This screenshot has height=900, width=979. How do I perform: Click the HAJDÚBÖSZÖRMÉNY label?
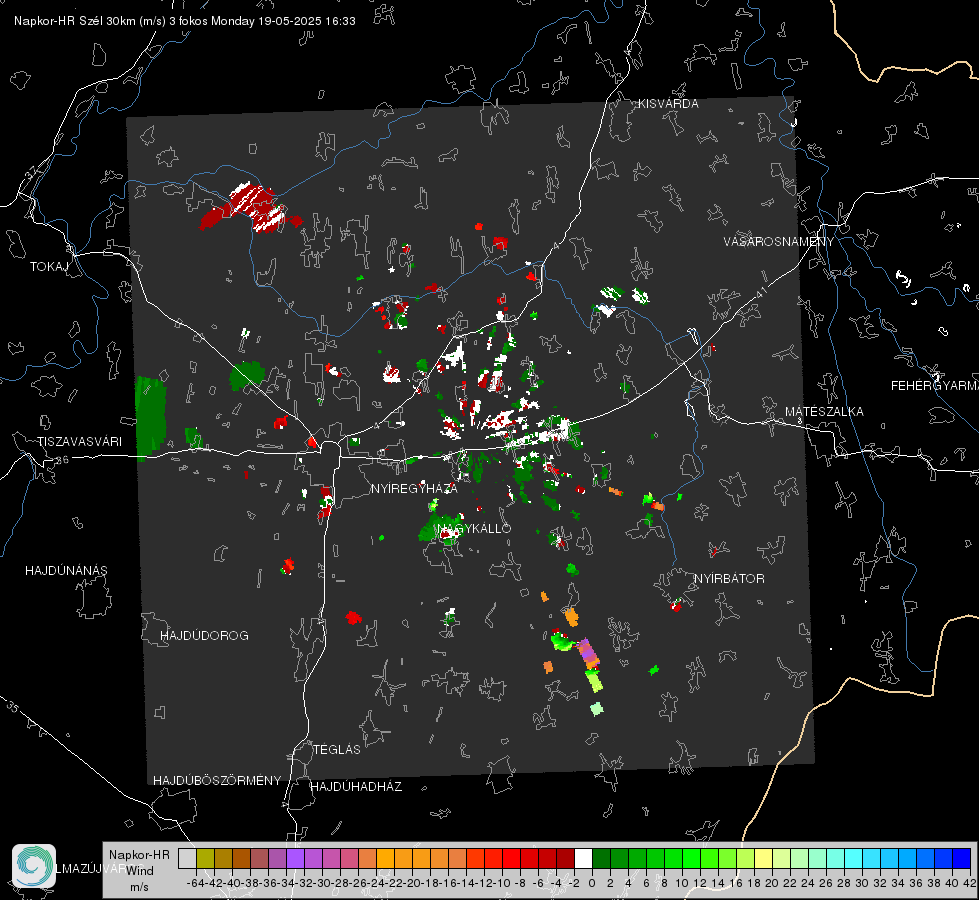[217, 781]
